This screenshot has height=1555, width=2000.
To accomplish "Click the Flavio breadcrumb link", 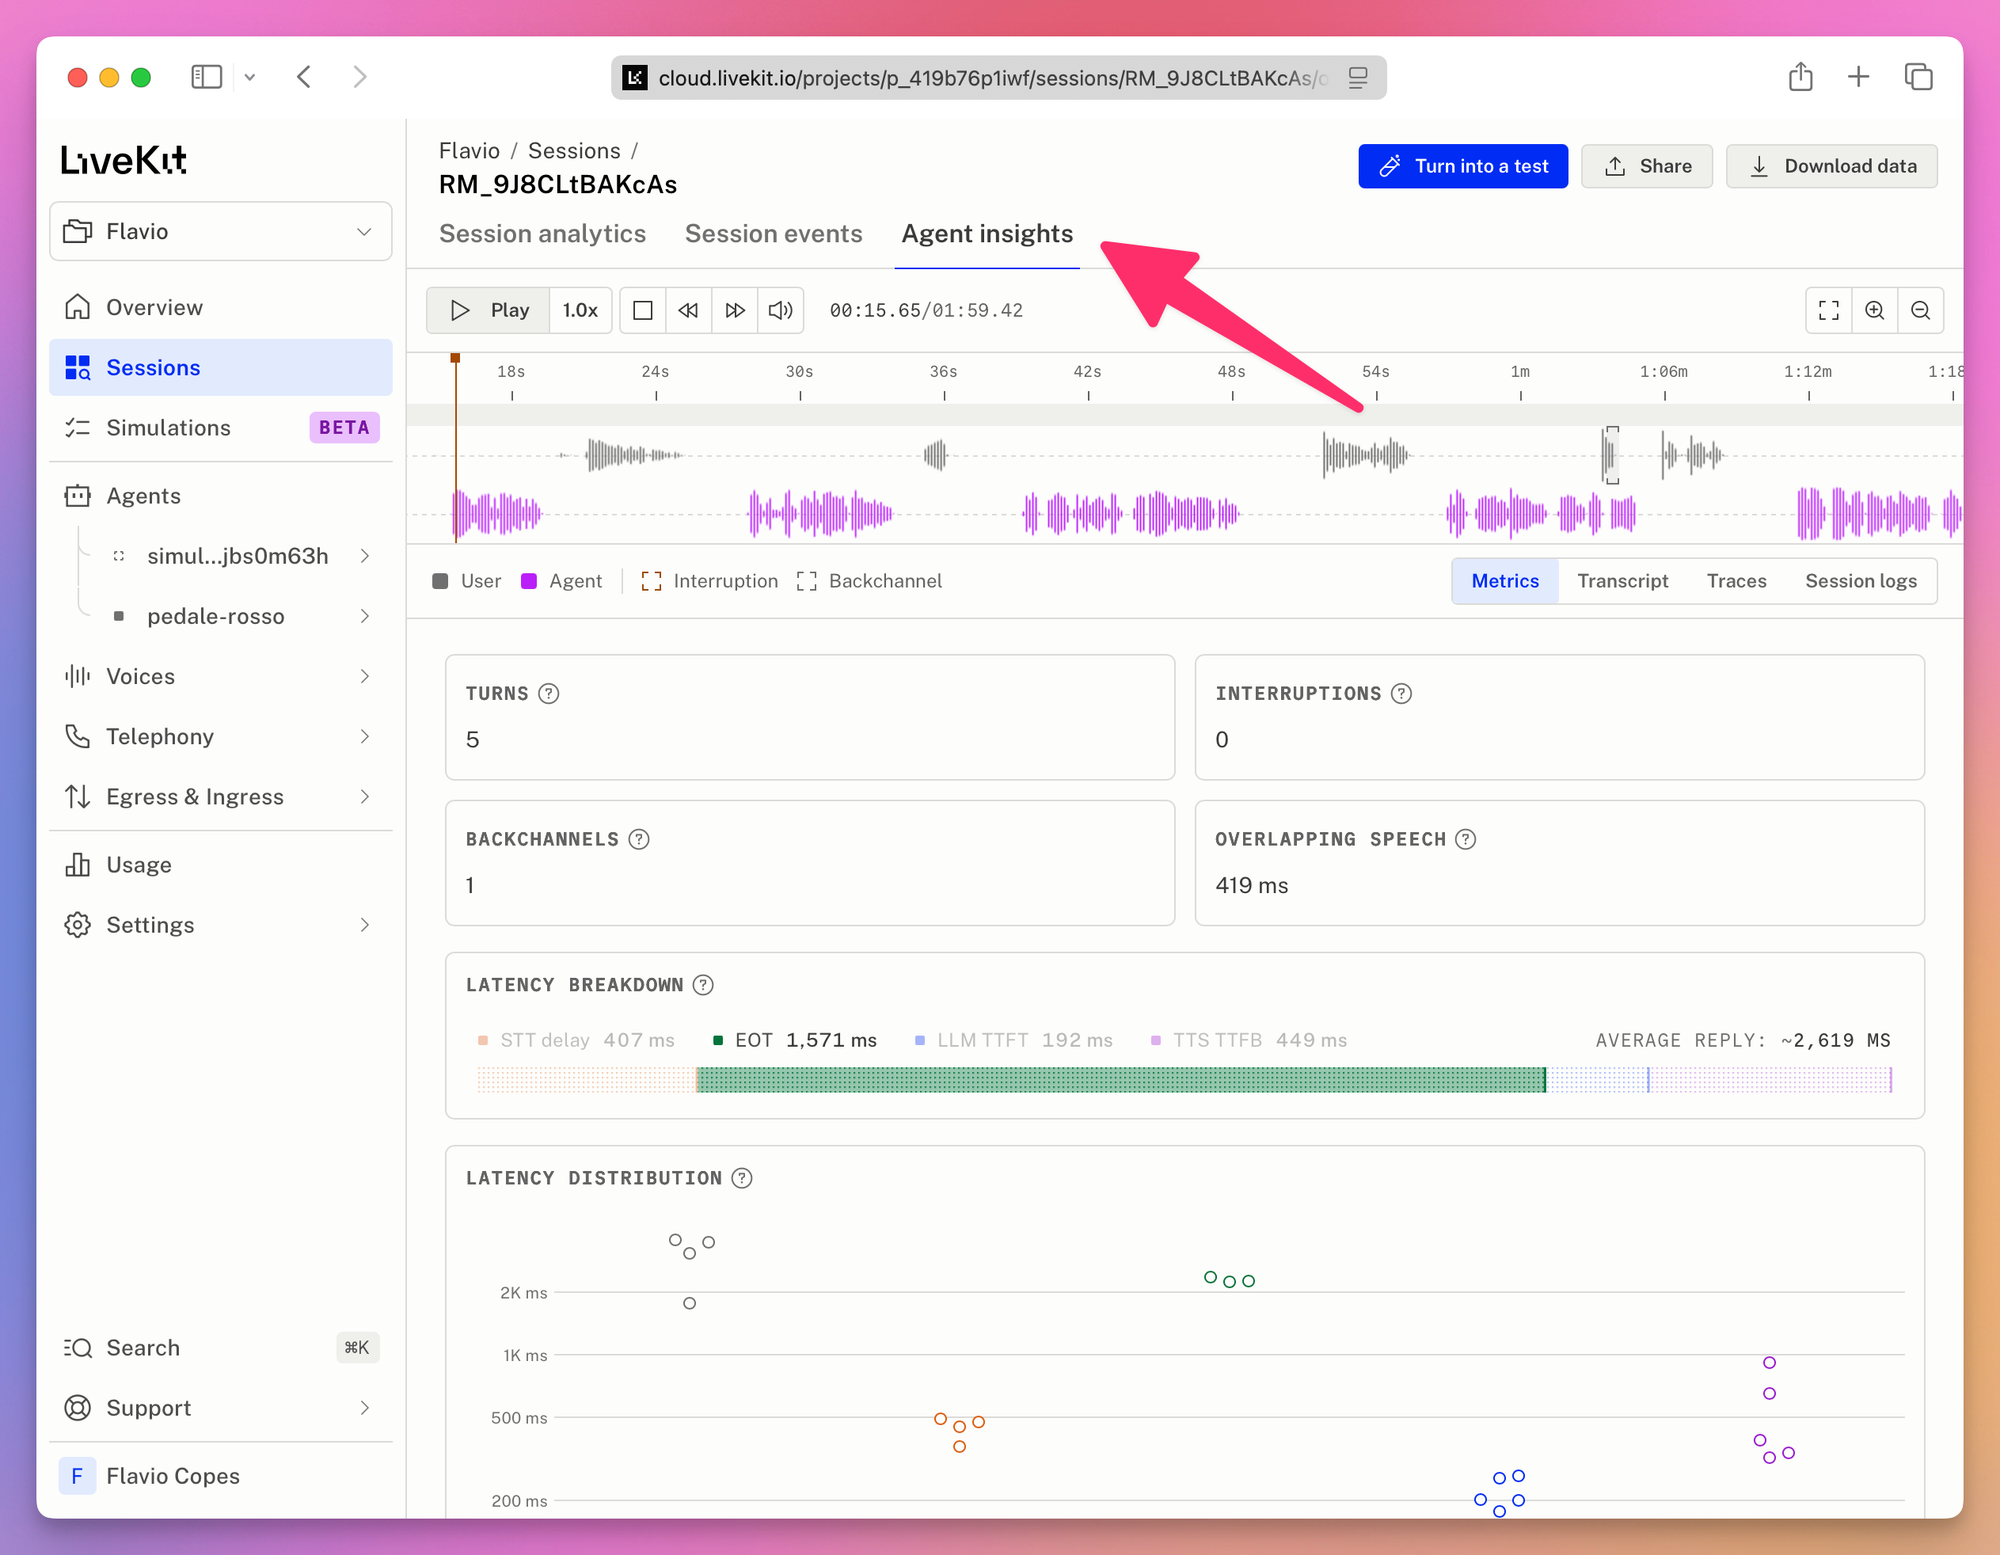I will pyautogui.click(x=469, y=151).
